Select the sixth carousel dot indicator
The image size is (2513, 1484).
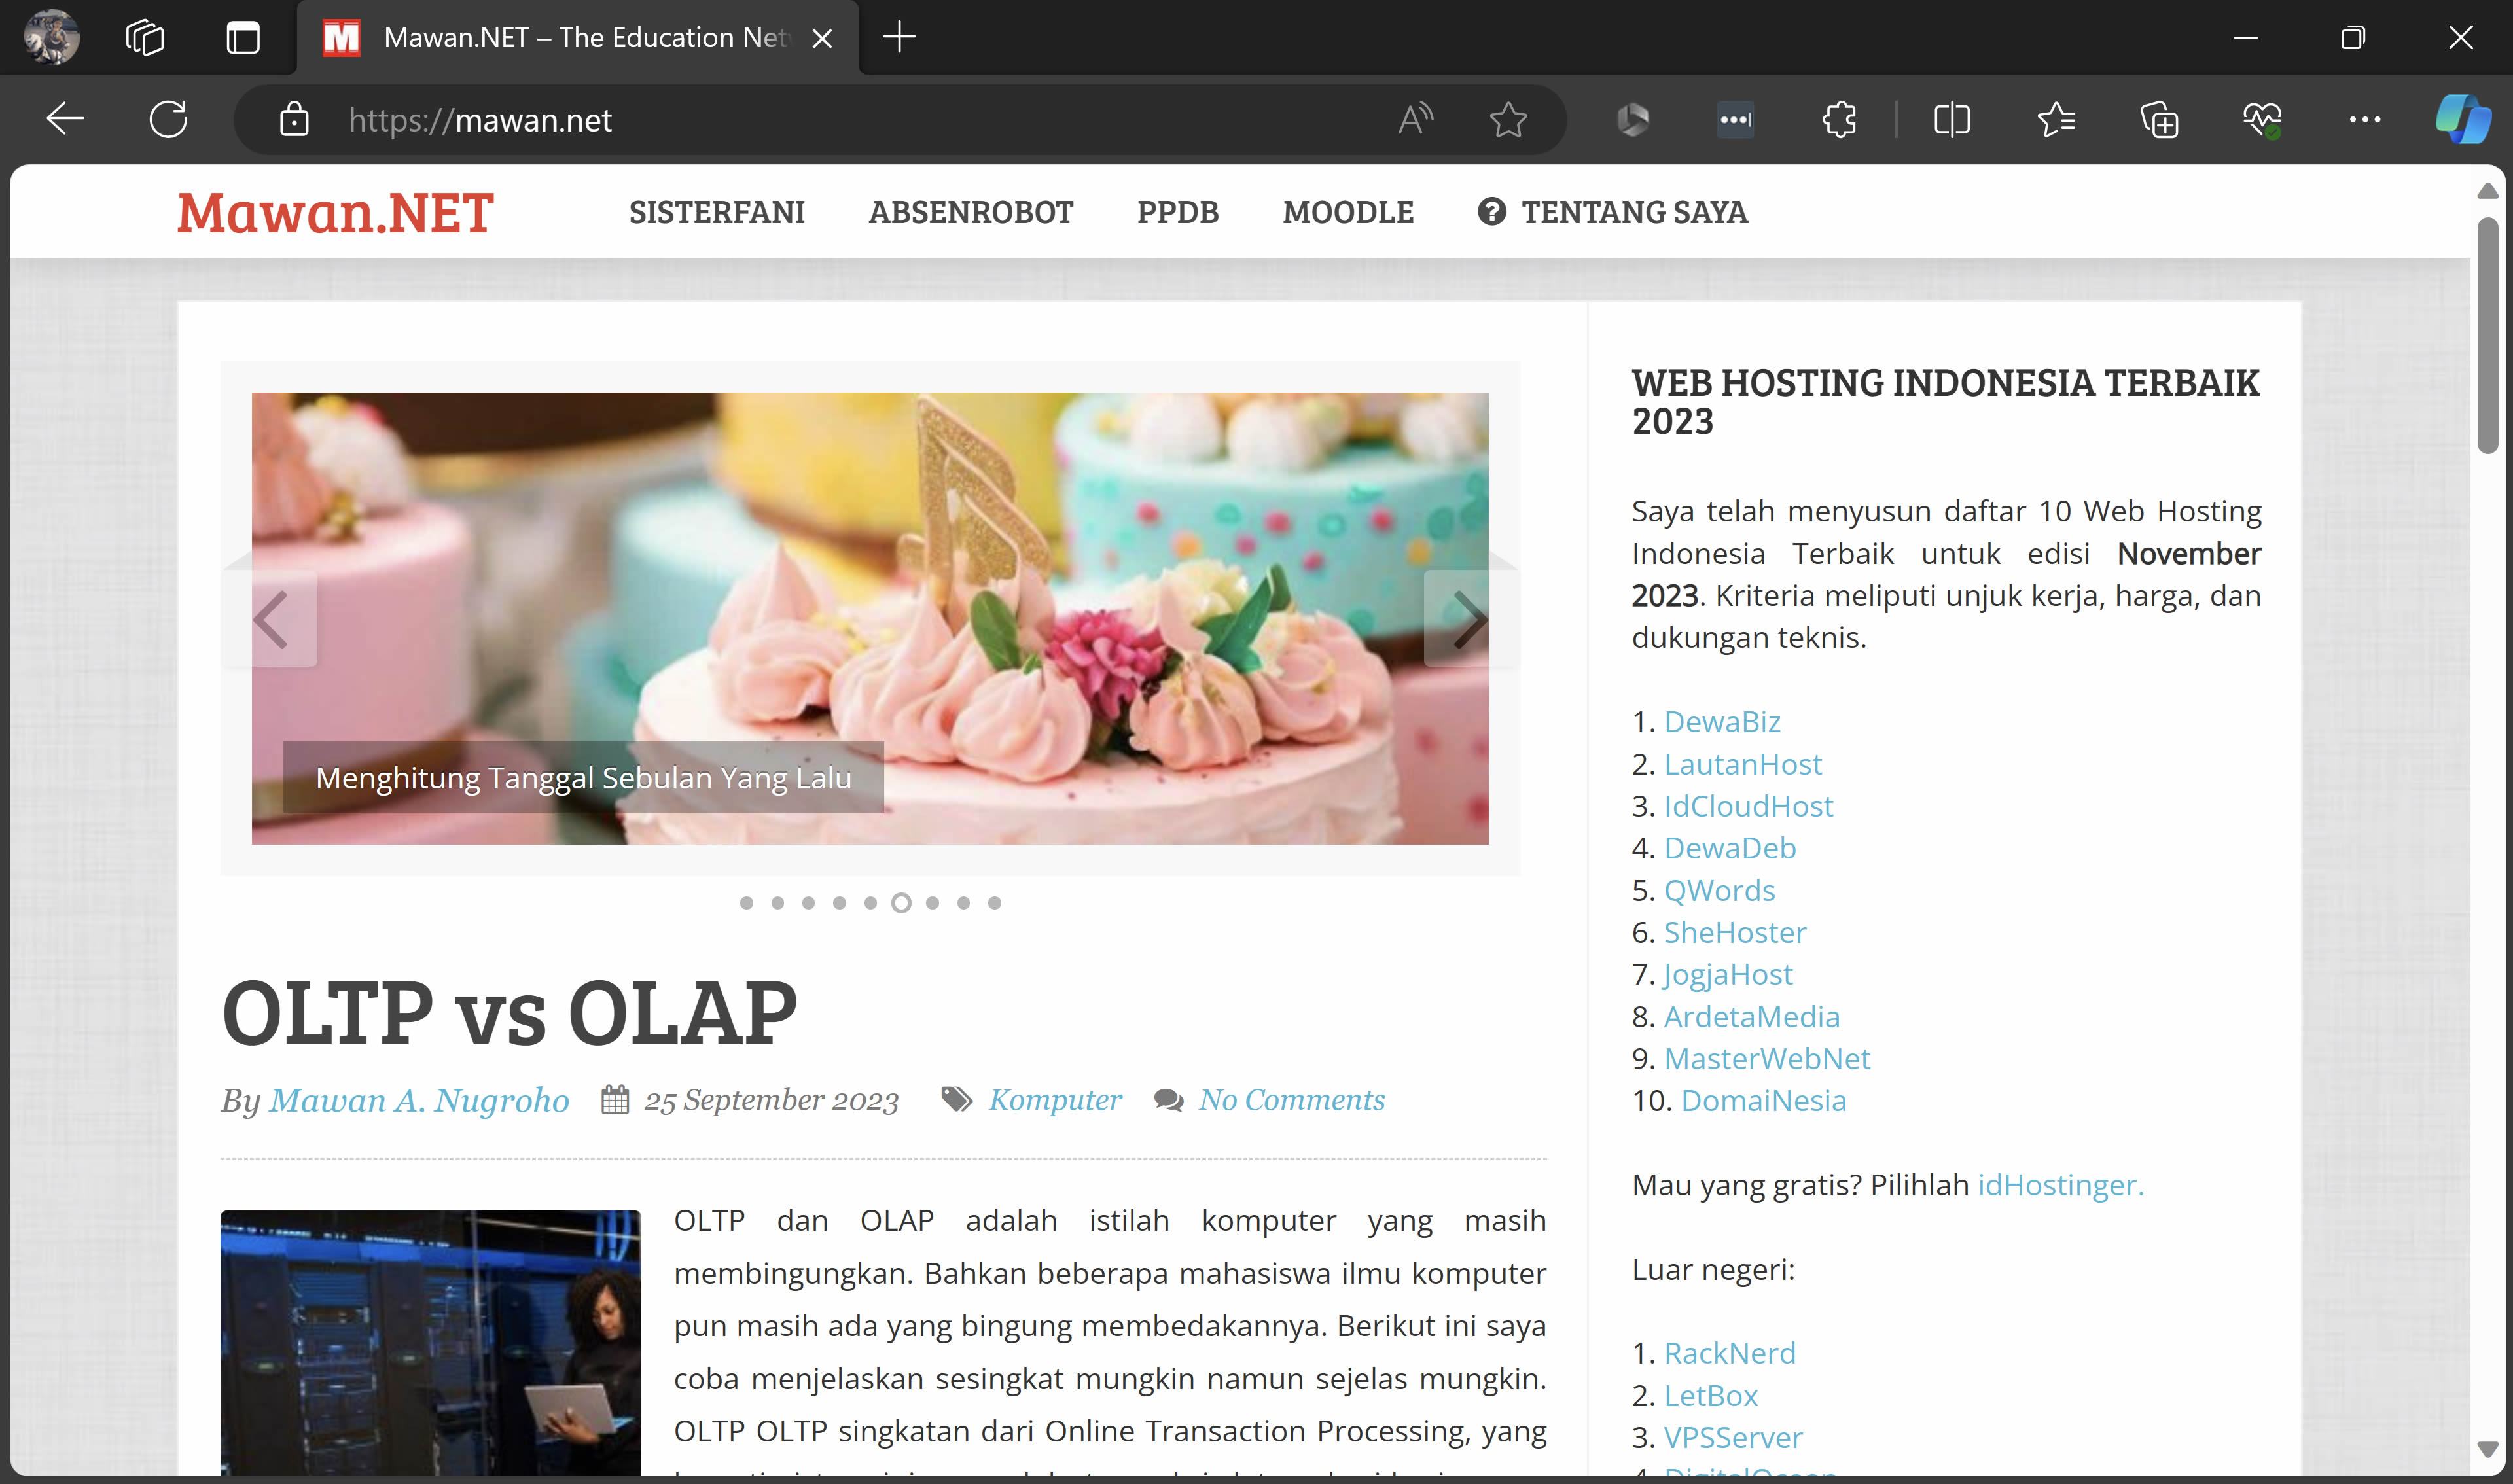(x=901, y=902)
